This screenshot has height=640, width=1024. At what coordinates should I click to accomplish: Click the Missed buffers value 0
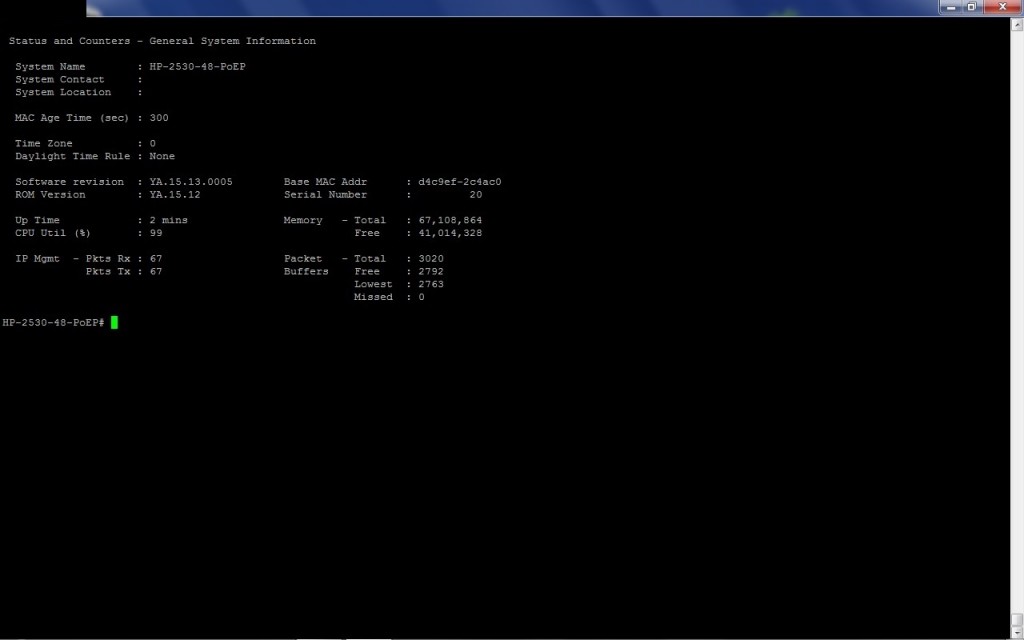click(x=421, y=297)
